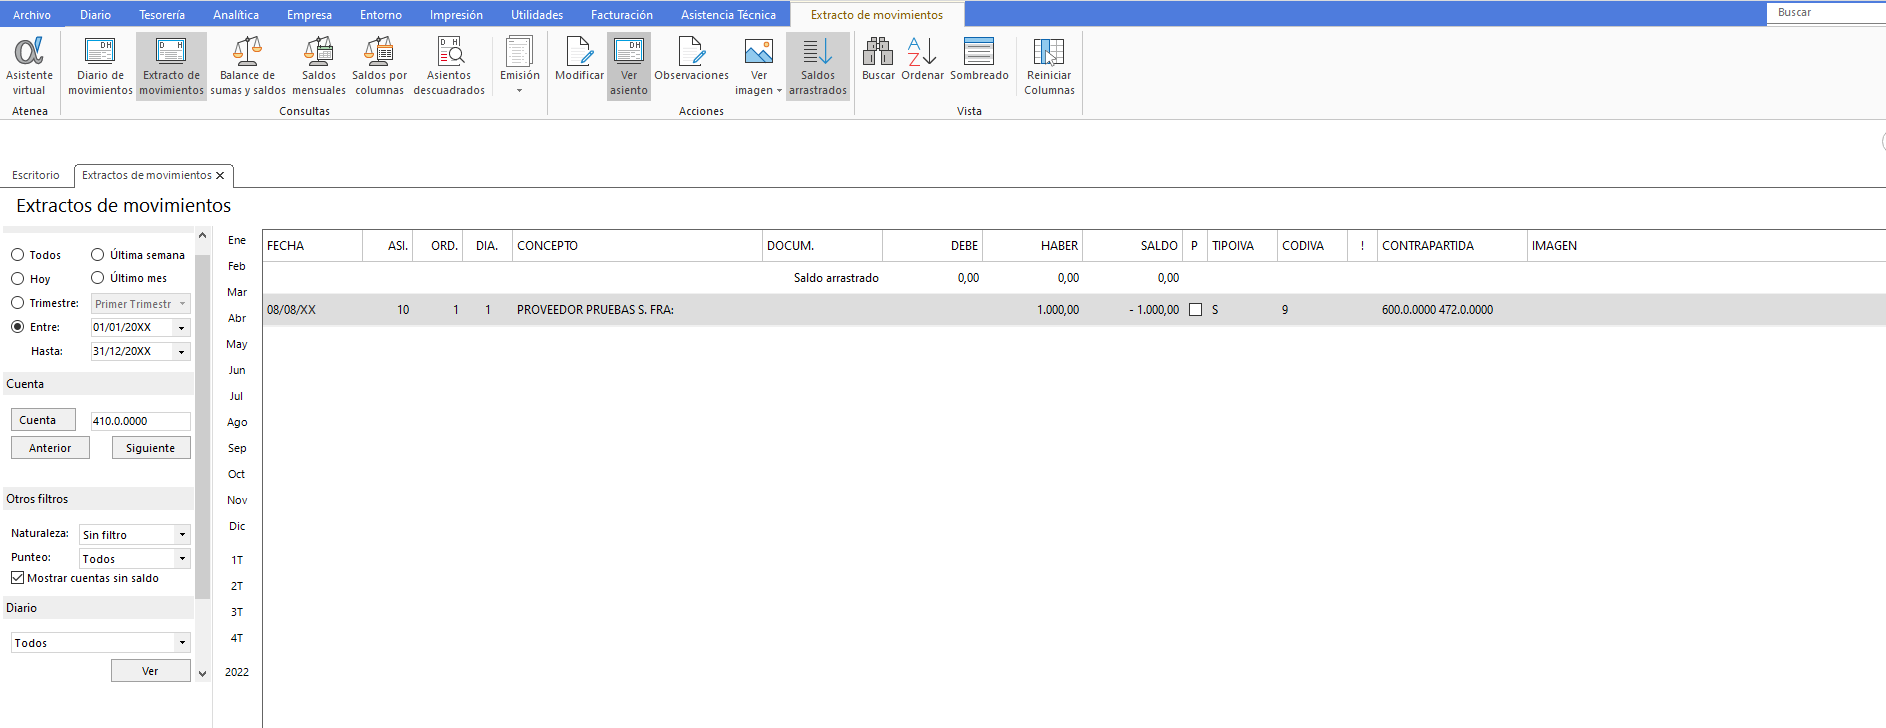Select the Todos radio button
Viewport: 1886px width, 728px height.
pos(17,255)
